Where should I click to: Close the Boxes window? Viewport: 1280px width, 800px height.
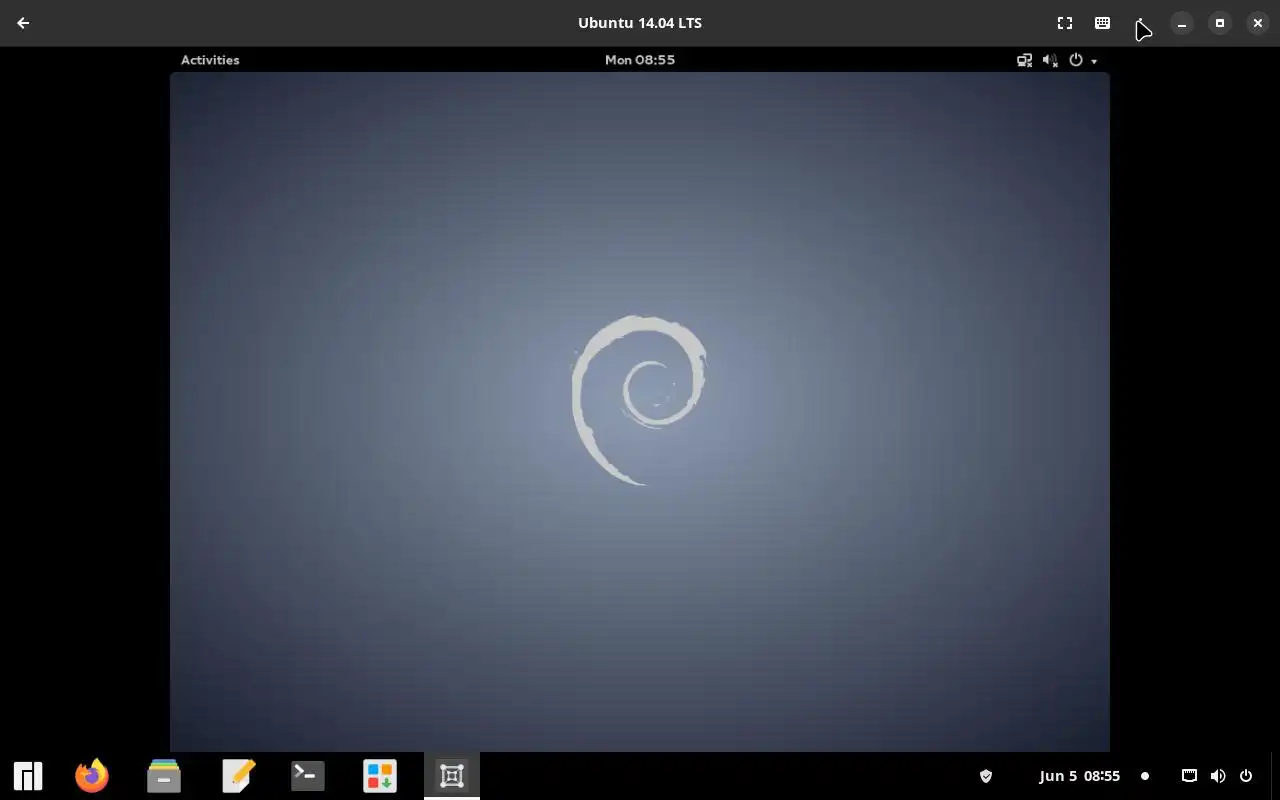(x=1258, y=23)
